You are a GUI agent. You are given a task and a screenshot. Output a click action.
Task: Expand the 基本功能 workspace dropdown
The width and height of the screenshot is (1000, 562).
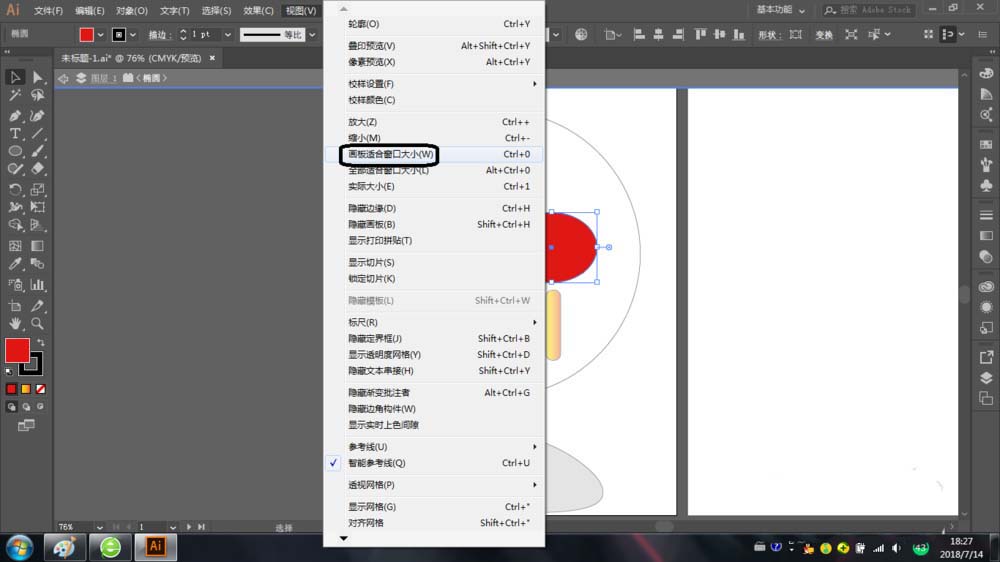(785, 10)
